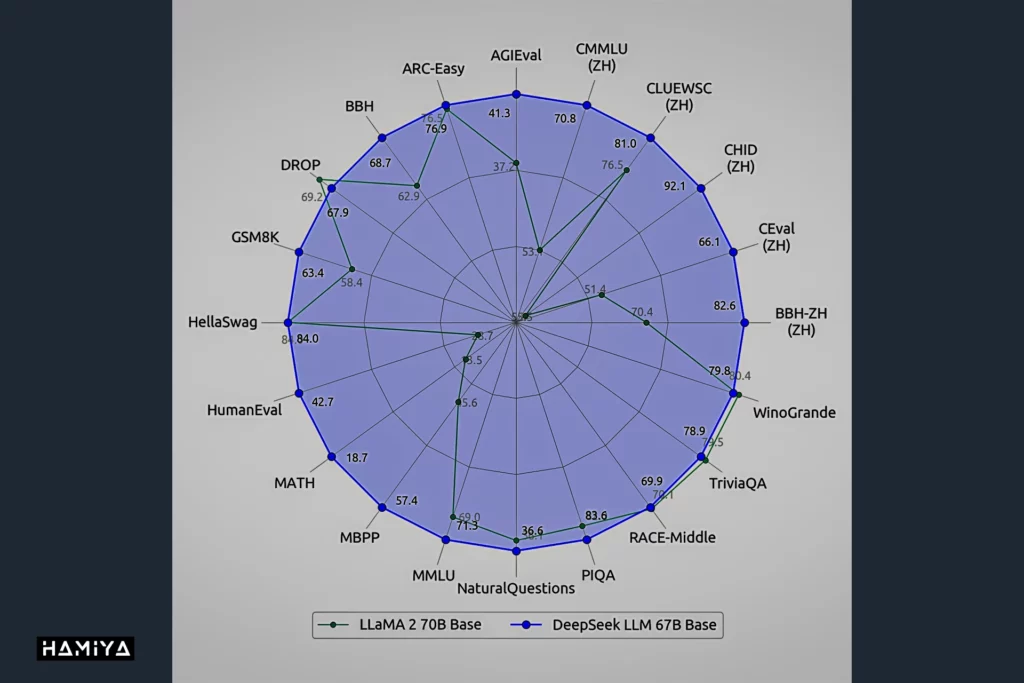Screen dimensions: 1024x683
Task: Click the 81.0 value near CLUEWSC
Action: pyautogui.click(x=625, y=144)
